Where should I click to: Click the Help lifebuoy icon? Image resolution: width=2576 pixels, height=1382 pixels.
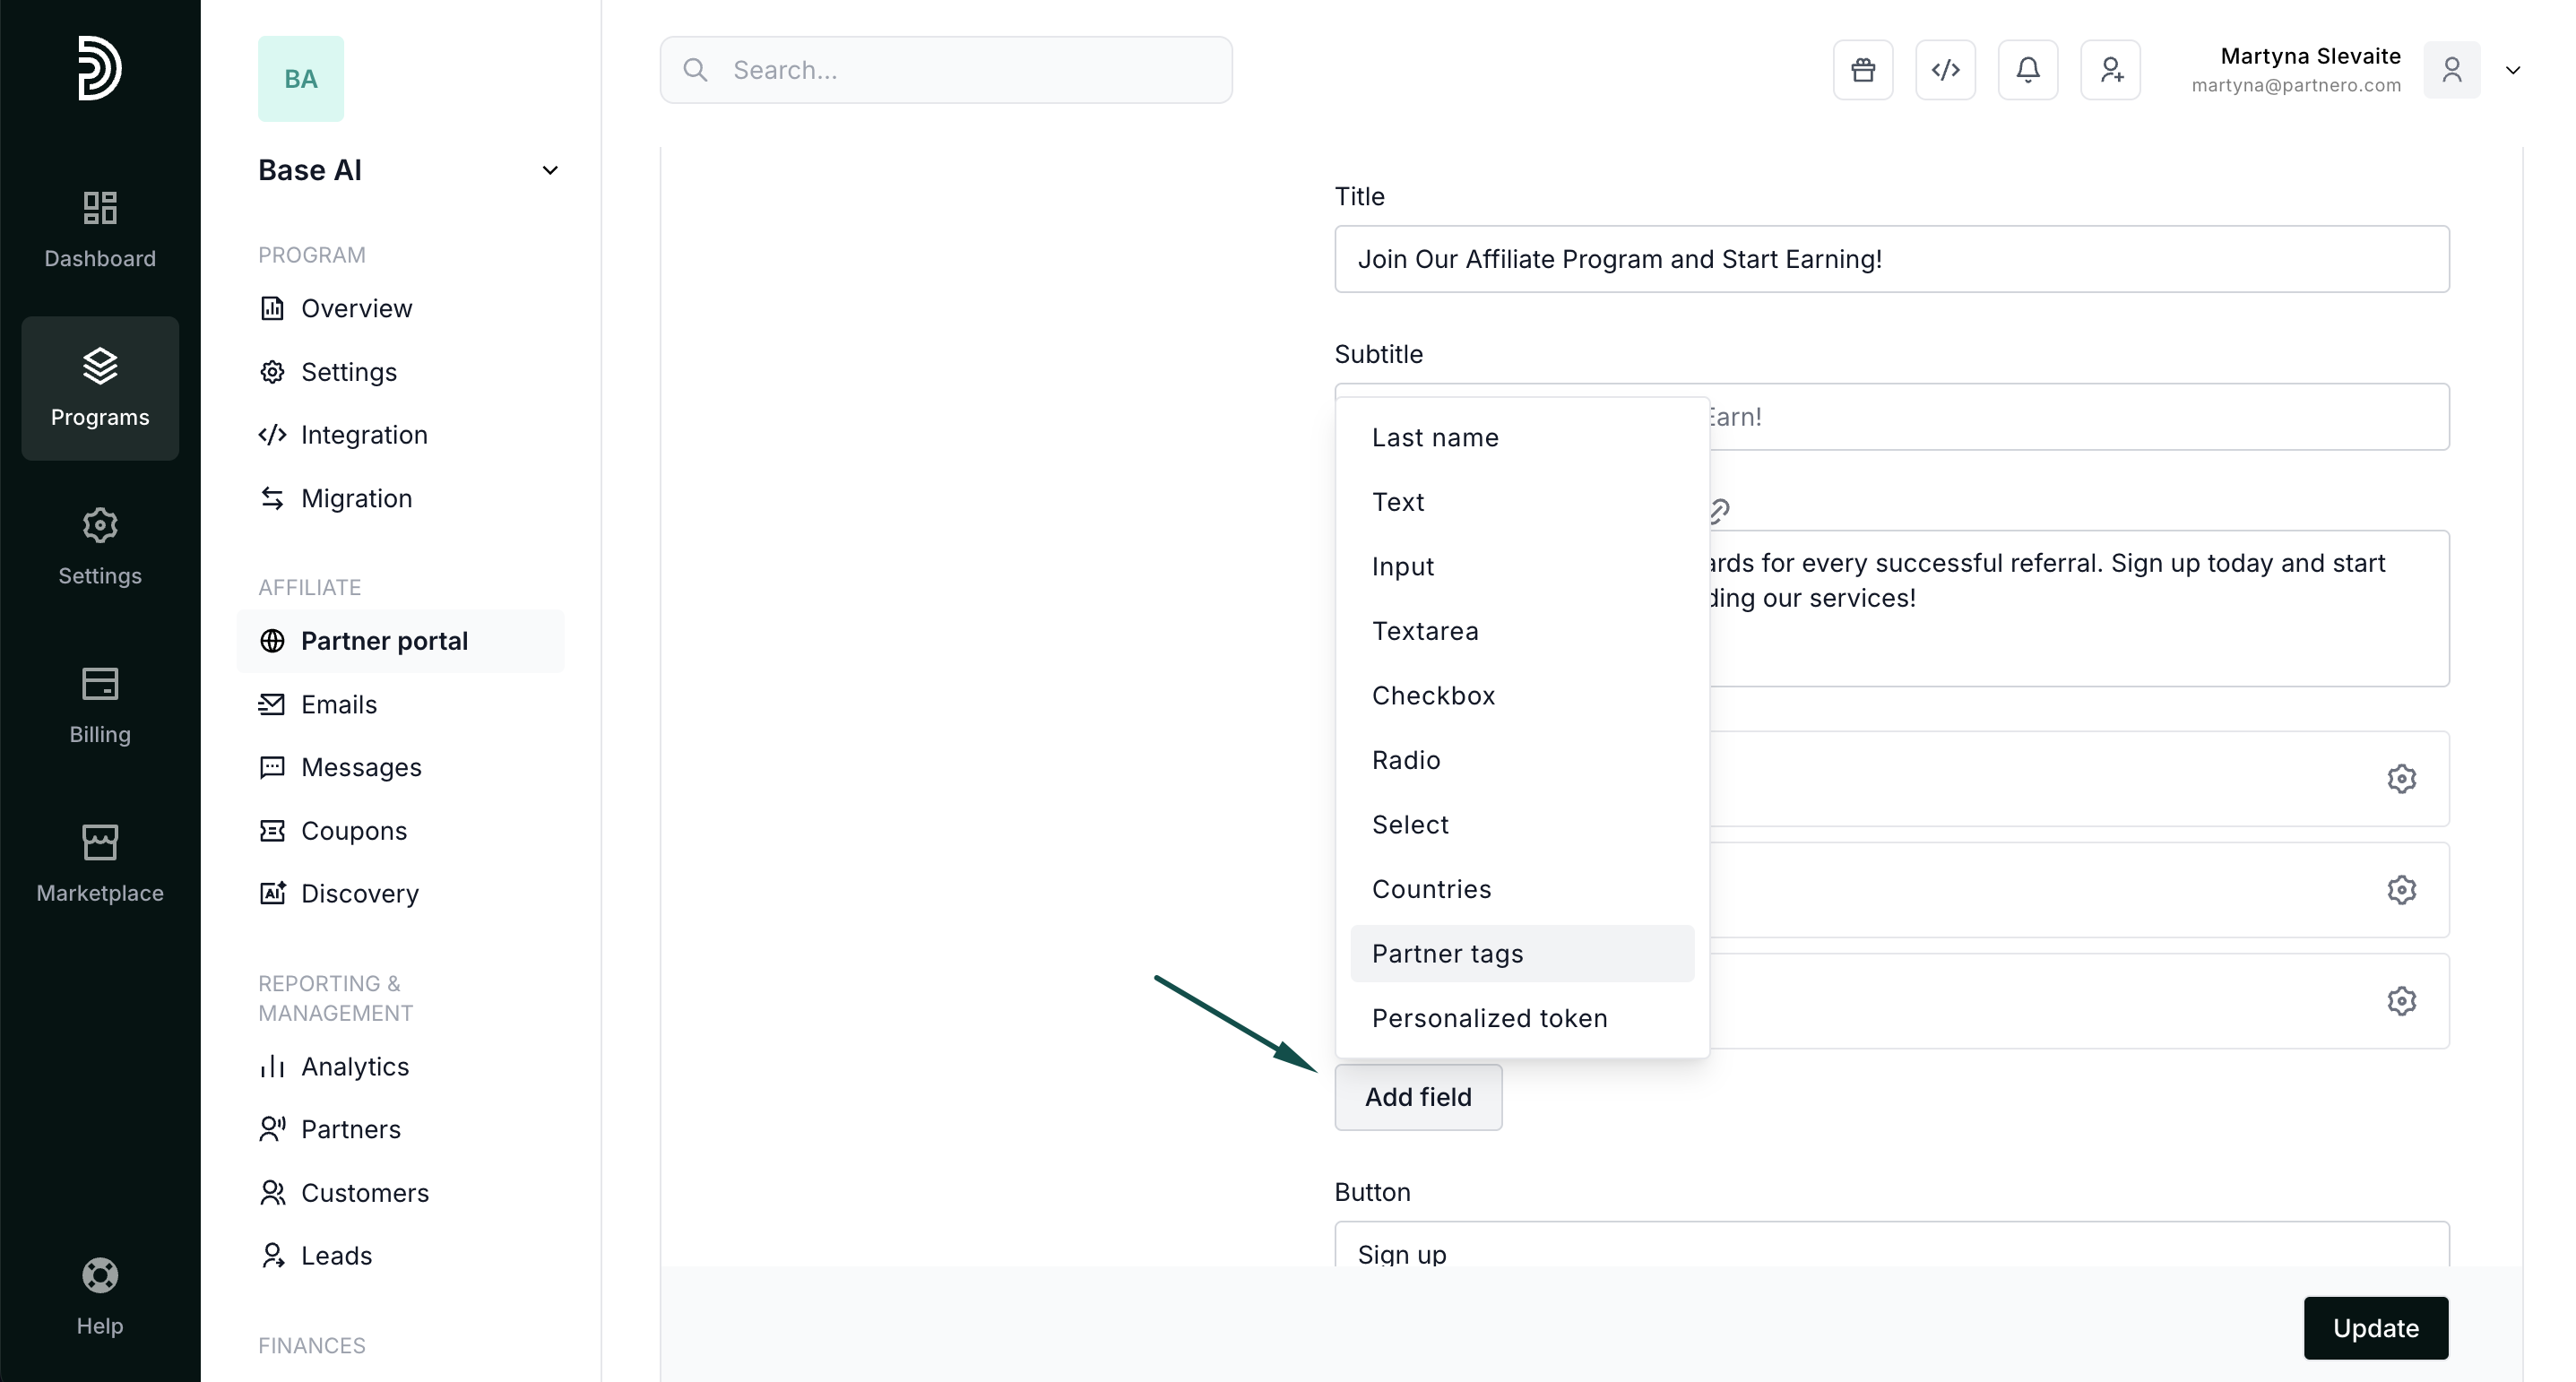click(x=100, y=1275)
